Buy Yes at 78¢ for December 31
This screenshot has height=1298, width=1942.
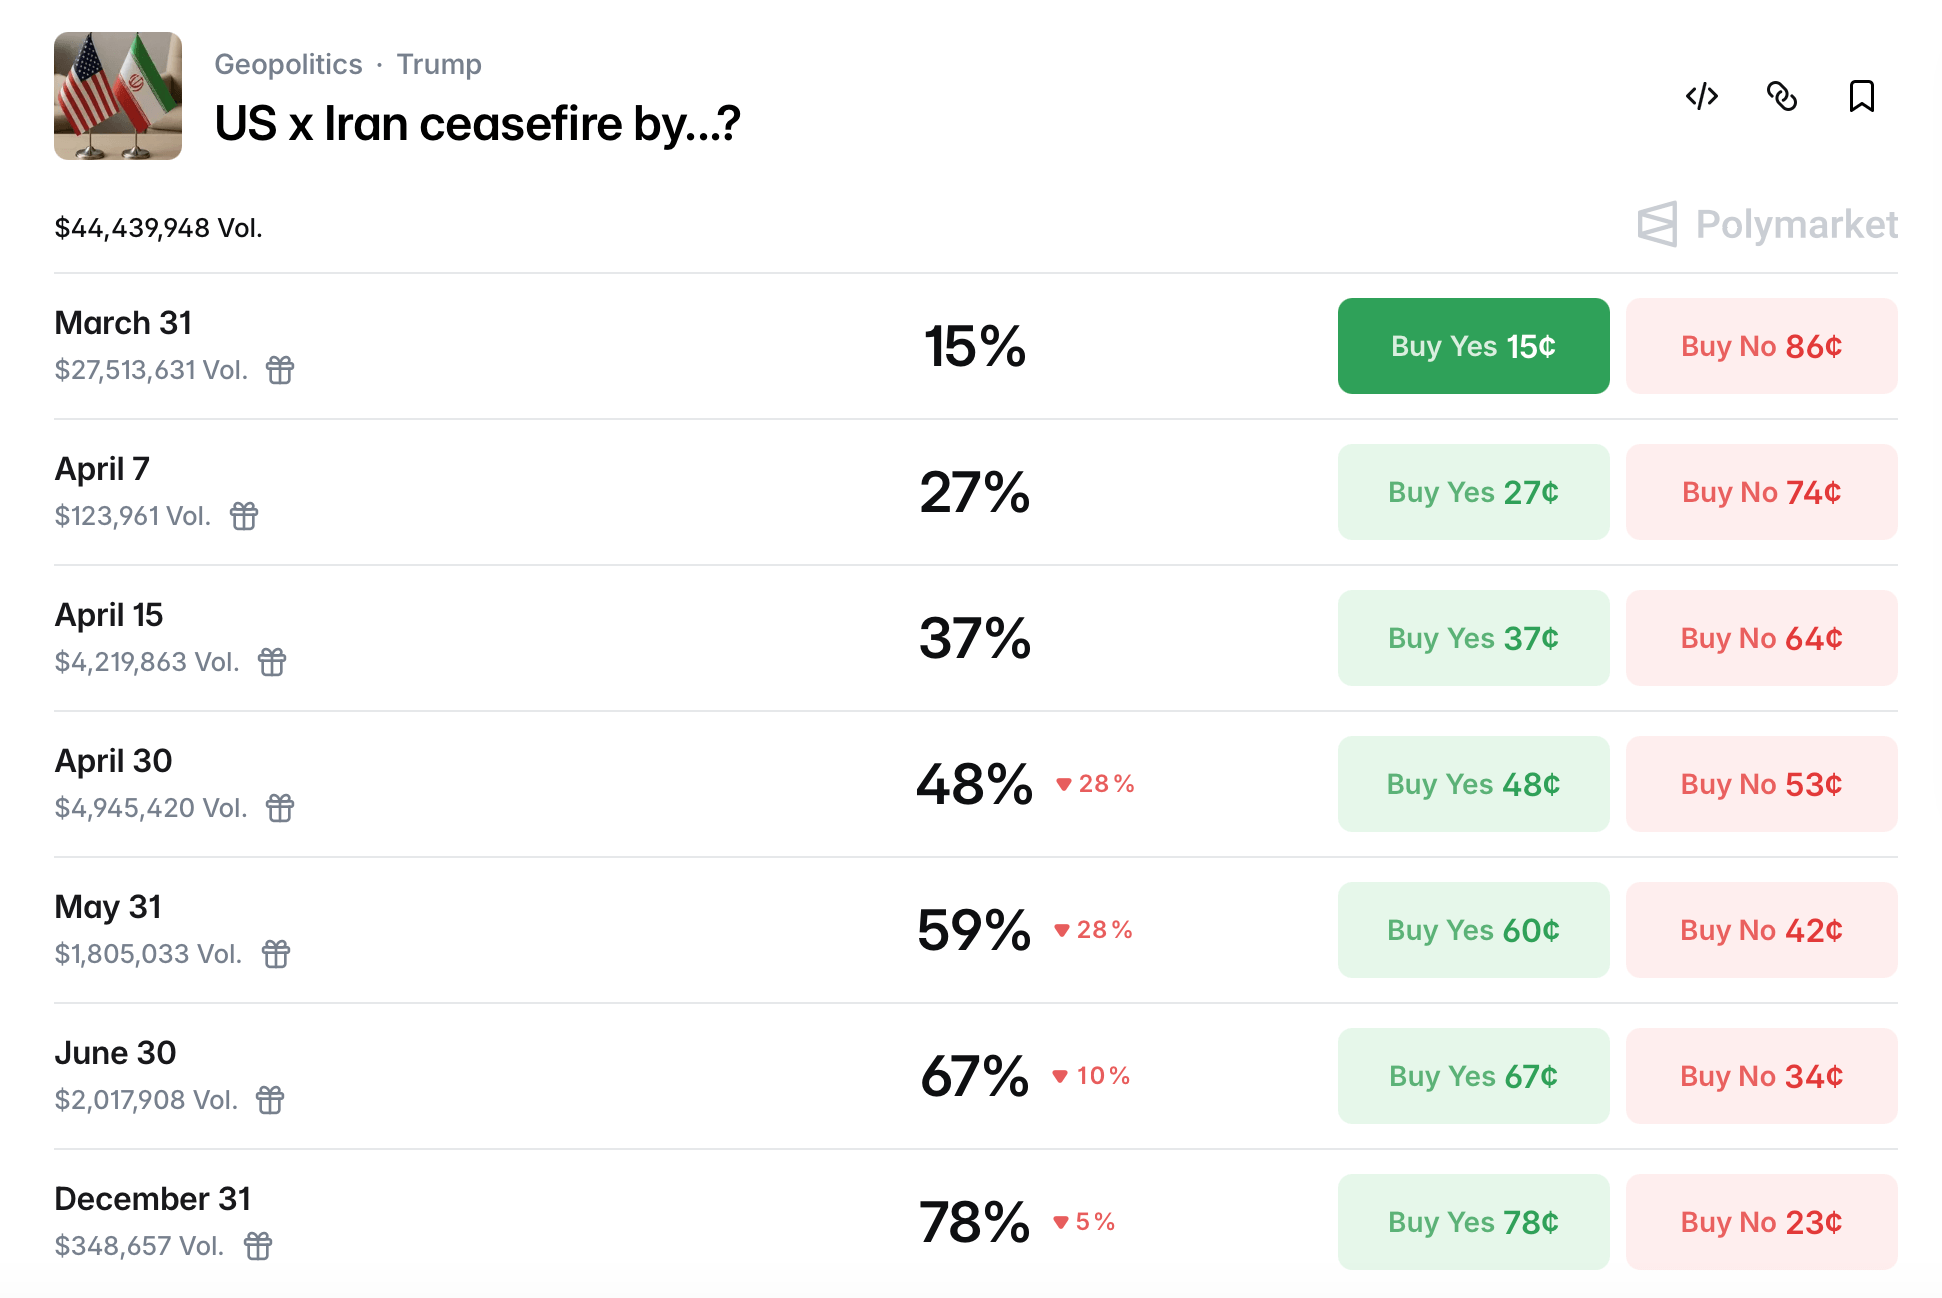[x=1473, y=1222]
